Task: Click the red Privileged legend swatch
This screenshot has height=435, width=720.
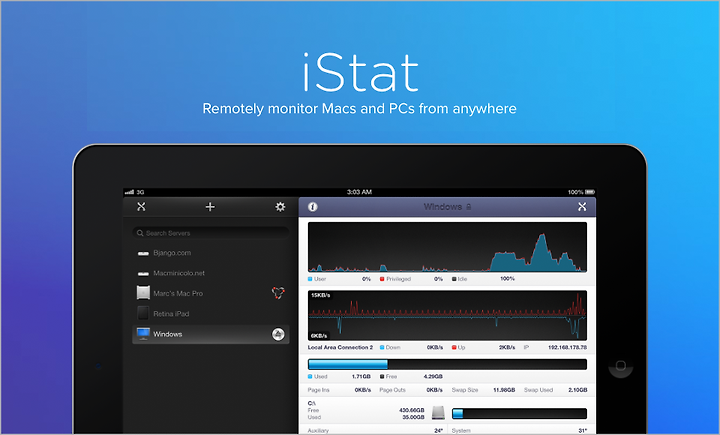Action: (x=382, y=279)
